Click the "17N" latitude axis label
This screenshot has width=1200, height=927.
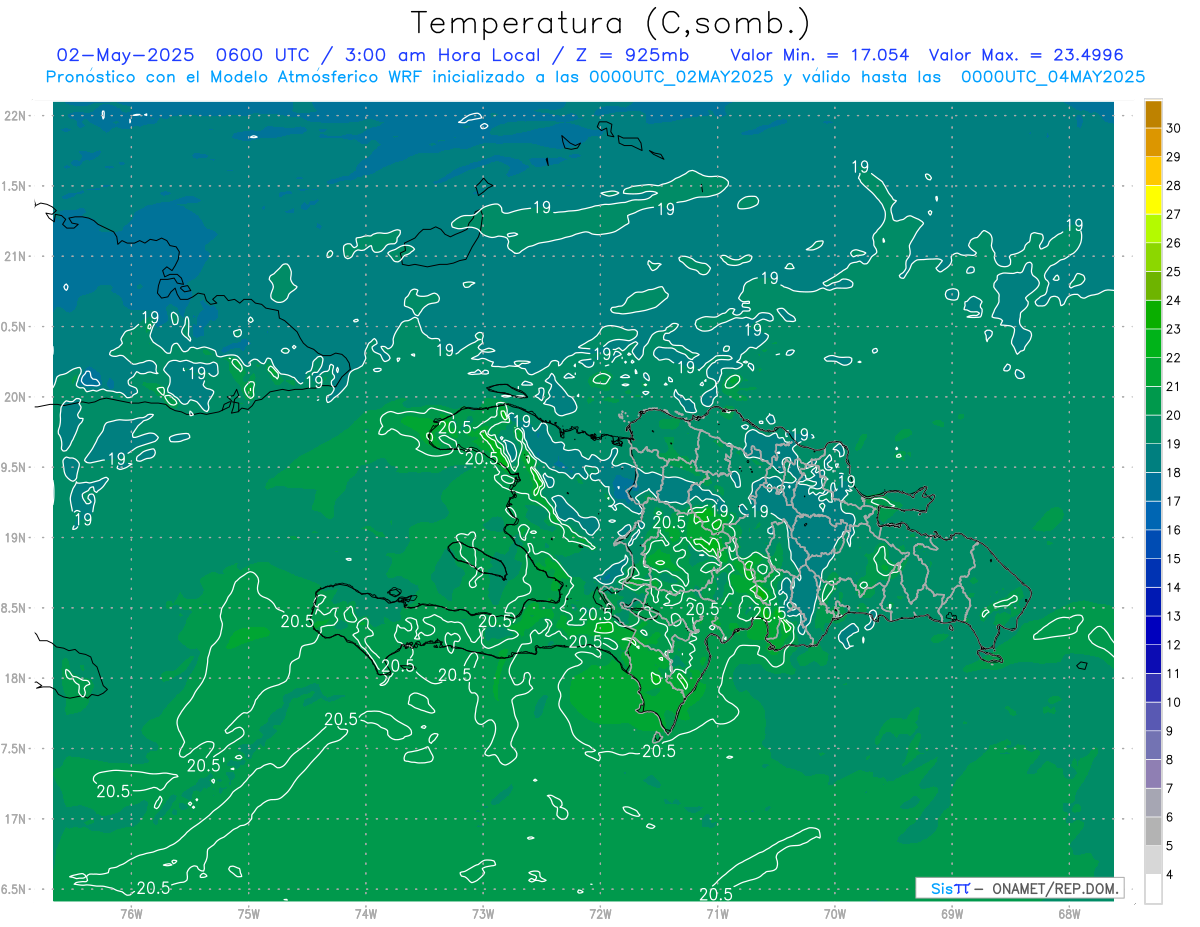pos(17,819)
